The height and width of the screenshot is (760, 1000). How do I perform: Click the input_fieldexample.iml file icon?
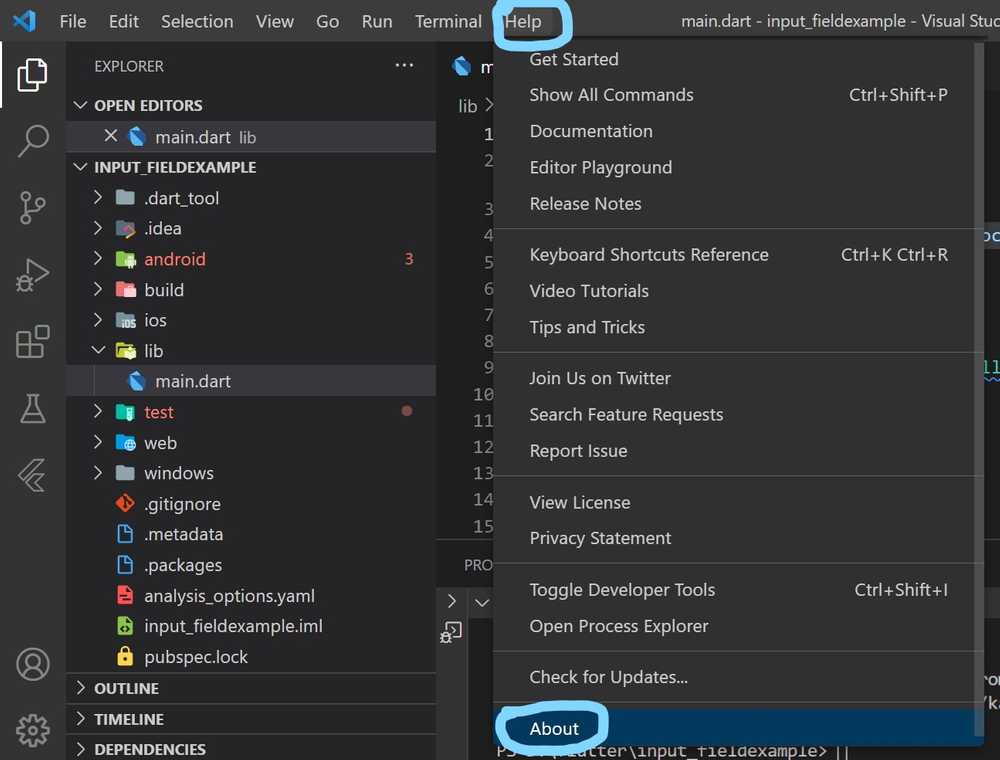125,625
